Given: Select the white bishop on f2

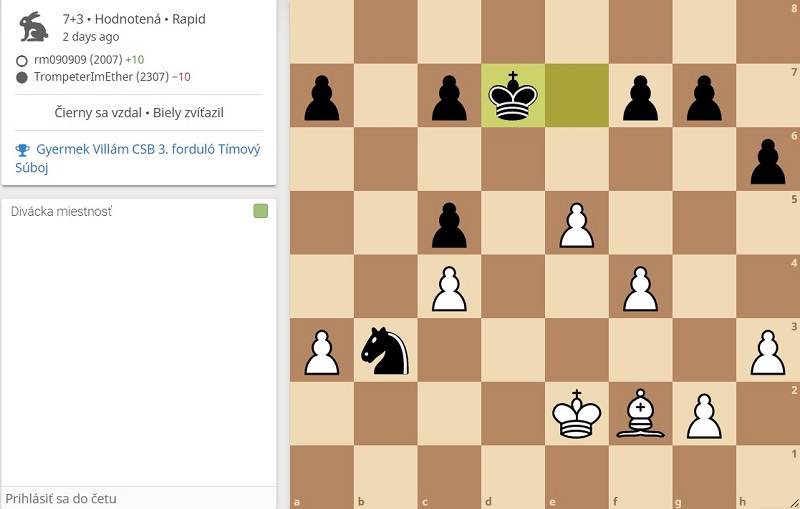Looking at the screenshot, I should (640, 414).
